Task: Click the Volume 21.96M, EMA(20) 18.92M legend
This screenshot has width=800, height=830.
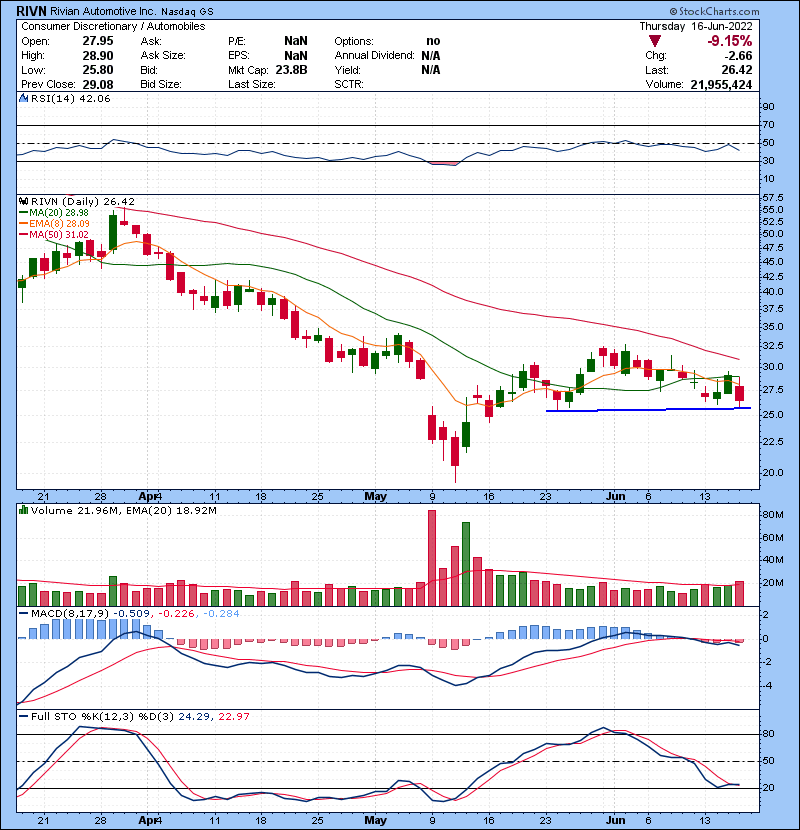Action: (x=124, y=510)
